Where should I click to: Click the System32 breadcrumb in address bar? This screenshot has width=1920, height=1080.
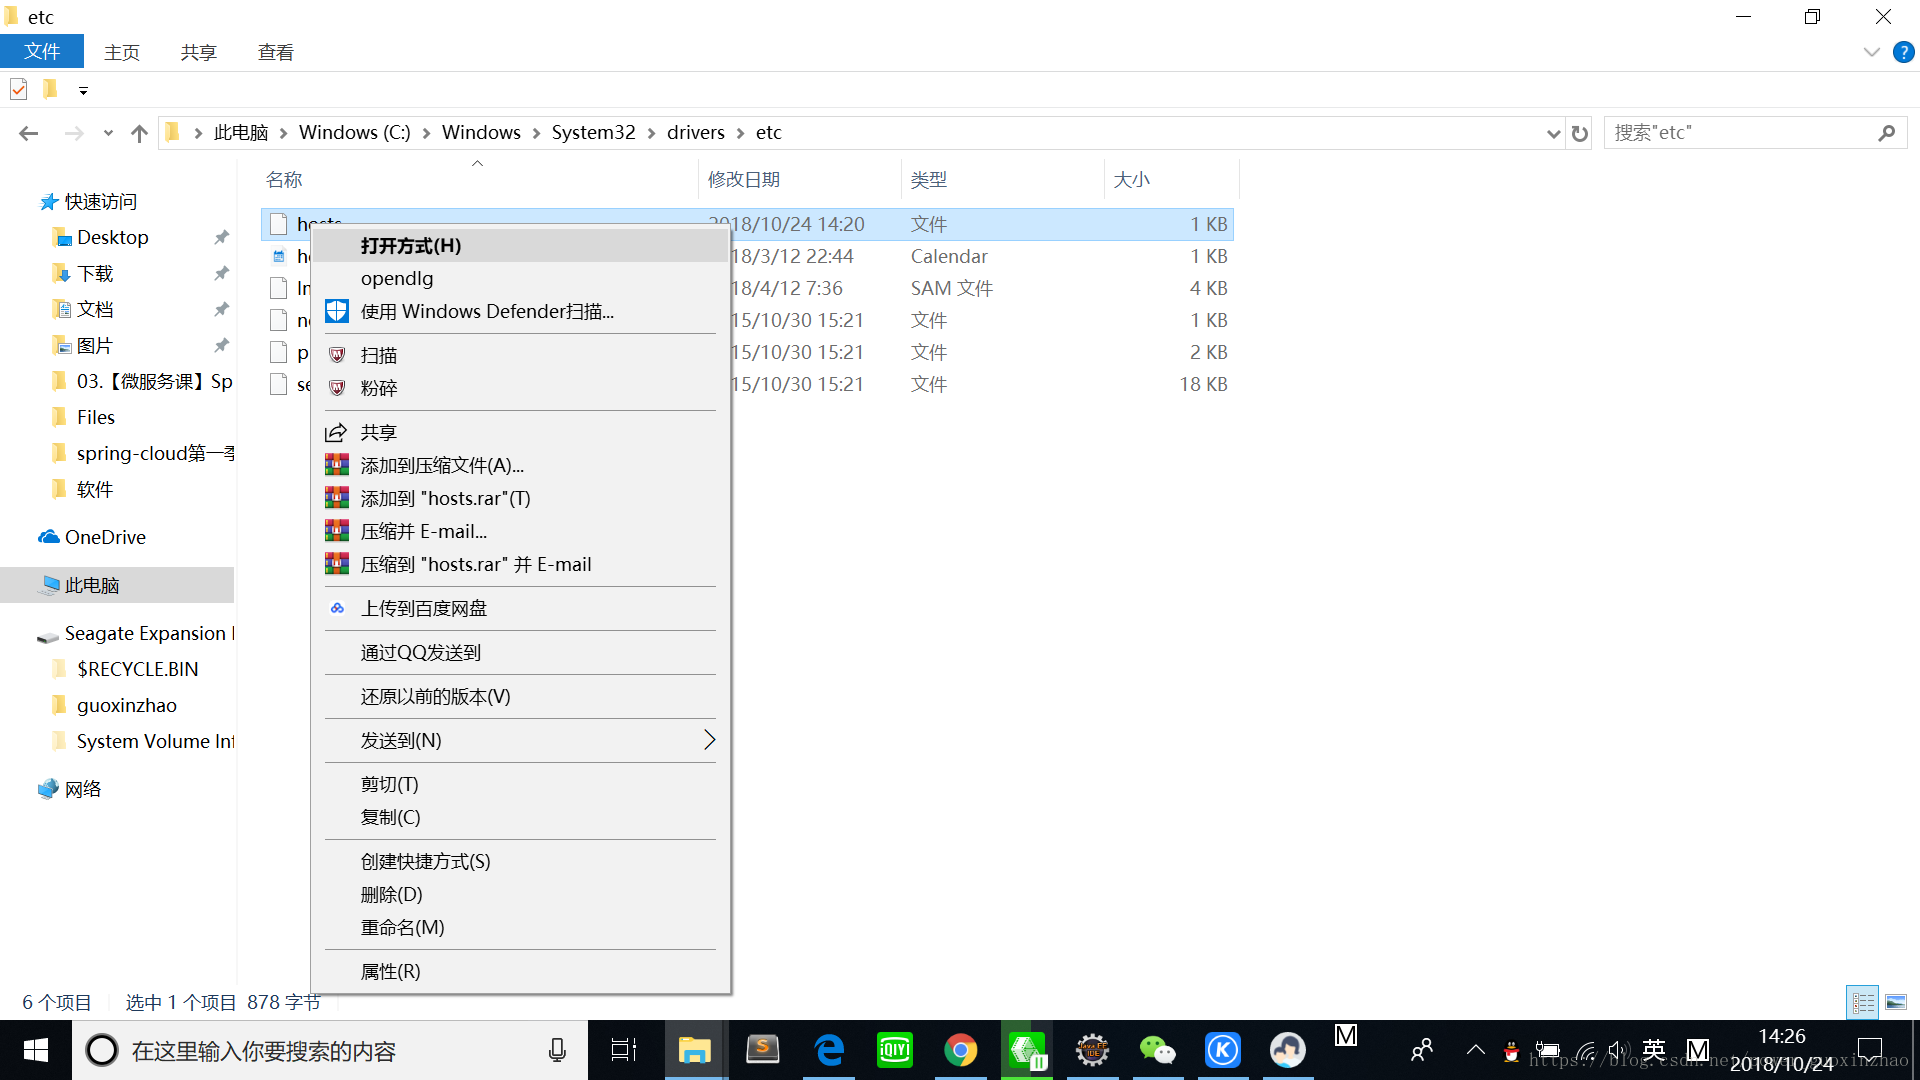[593, 133]
